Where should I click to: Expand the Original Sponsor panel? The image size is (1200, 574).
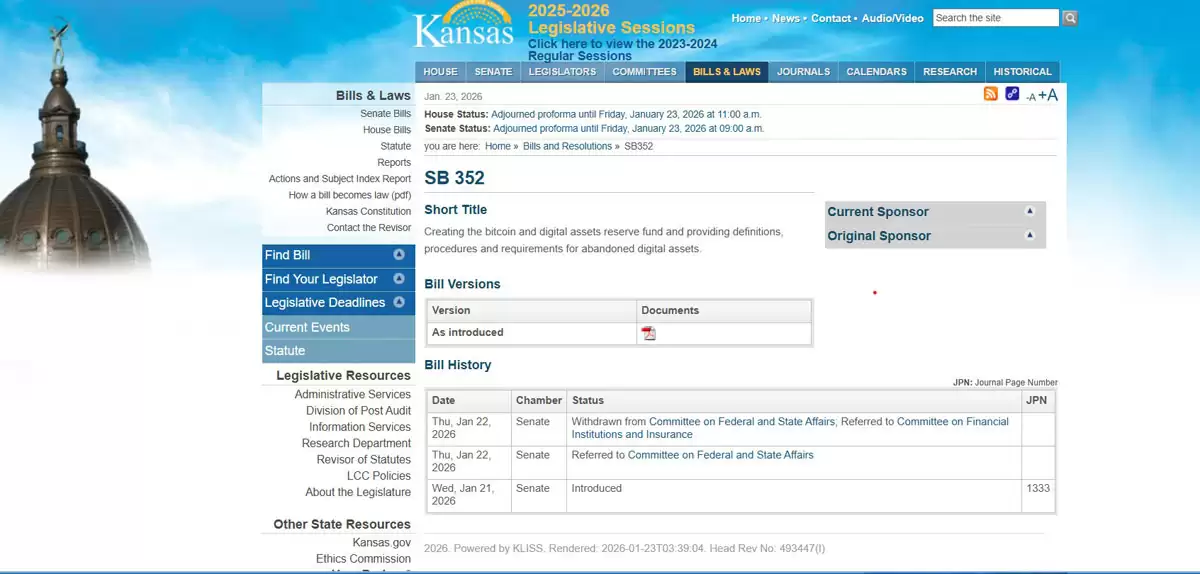point(1030,235)
